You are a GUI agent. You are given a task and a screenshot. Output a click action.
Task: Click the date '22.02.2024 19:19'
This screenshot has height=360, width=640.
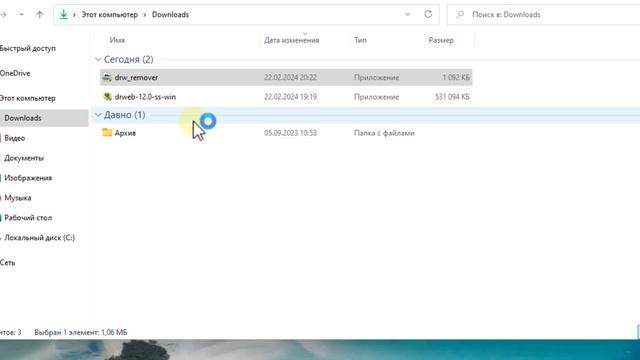[290, 97]
